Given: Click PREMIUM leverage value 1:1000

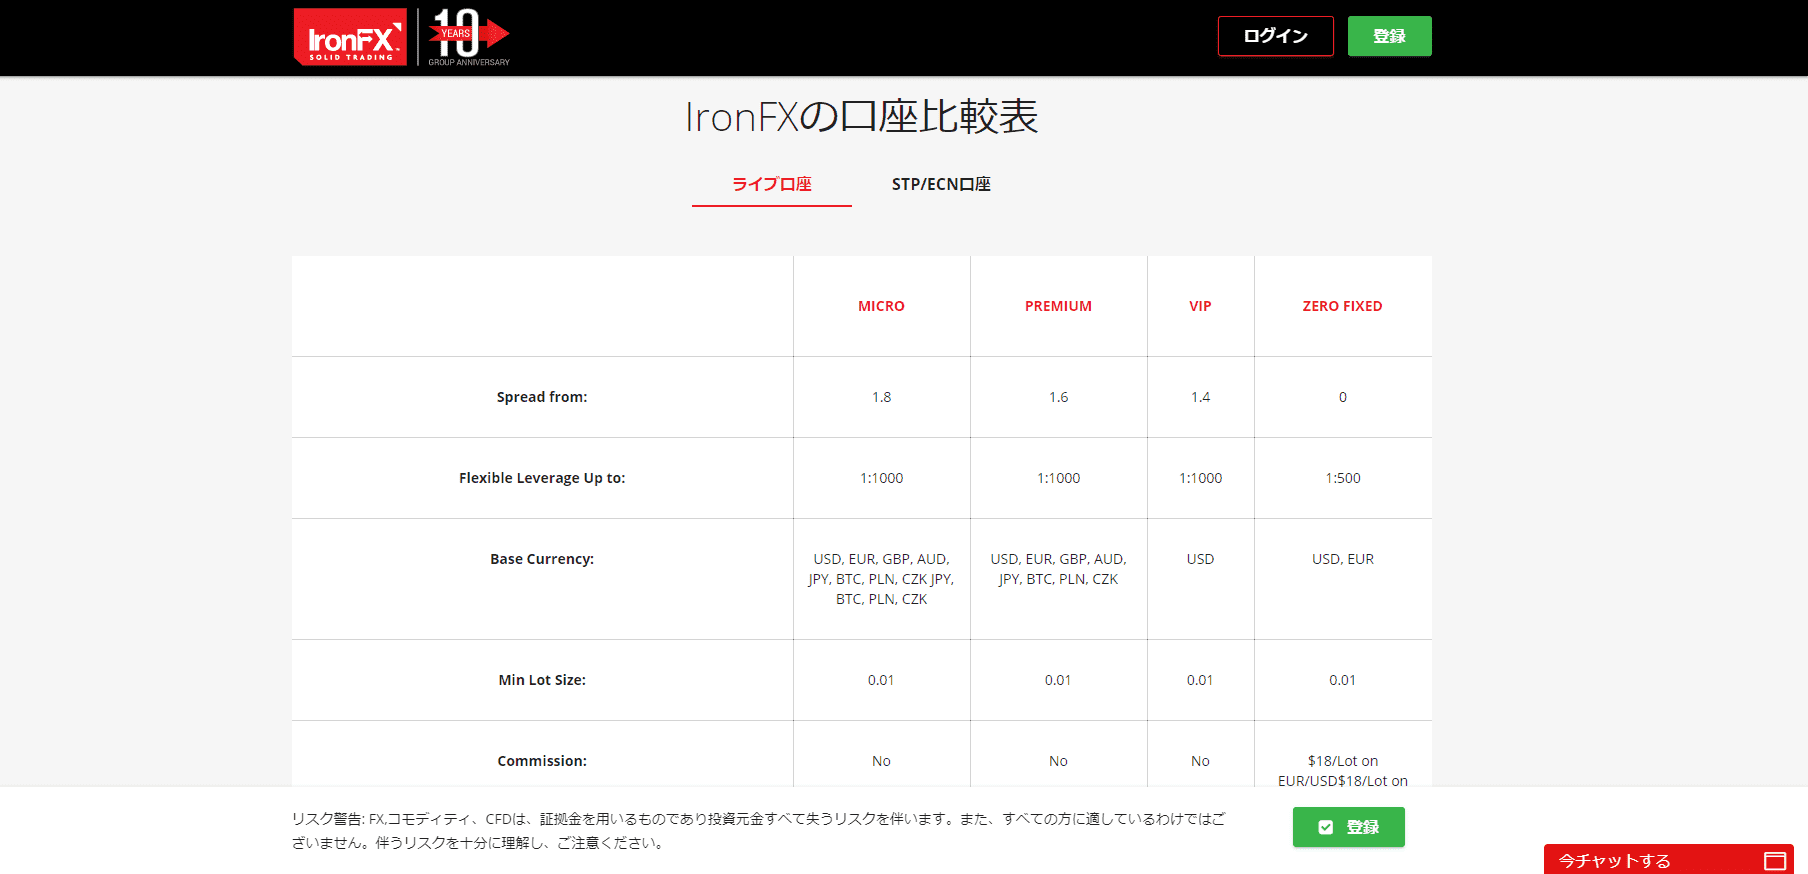Looking at the screenshot, I should 1058,478.
